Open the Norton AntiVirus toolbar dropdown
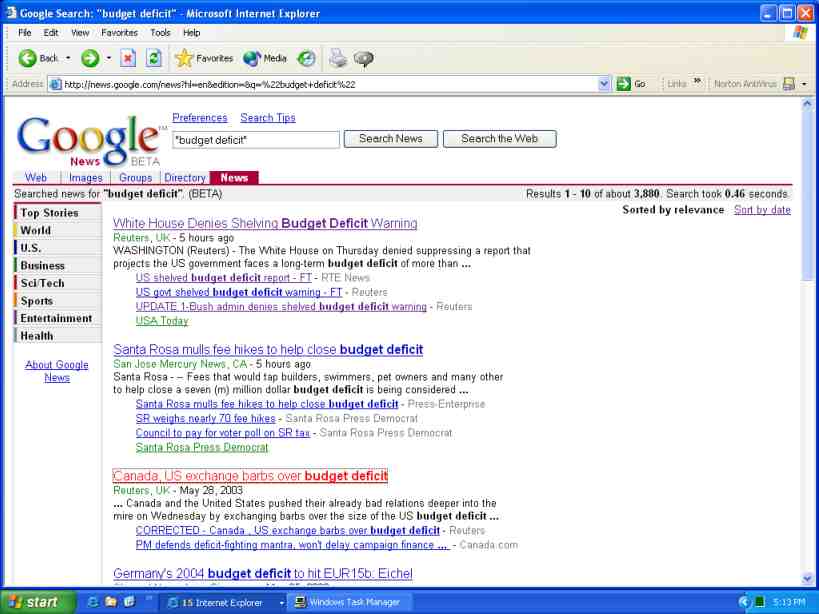The width and height of the screenshot is (819, 614). coord(804,84)
